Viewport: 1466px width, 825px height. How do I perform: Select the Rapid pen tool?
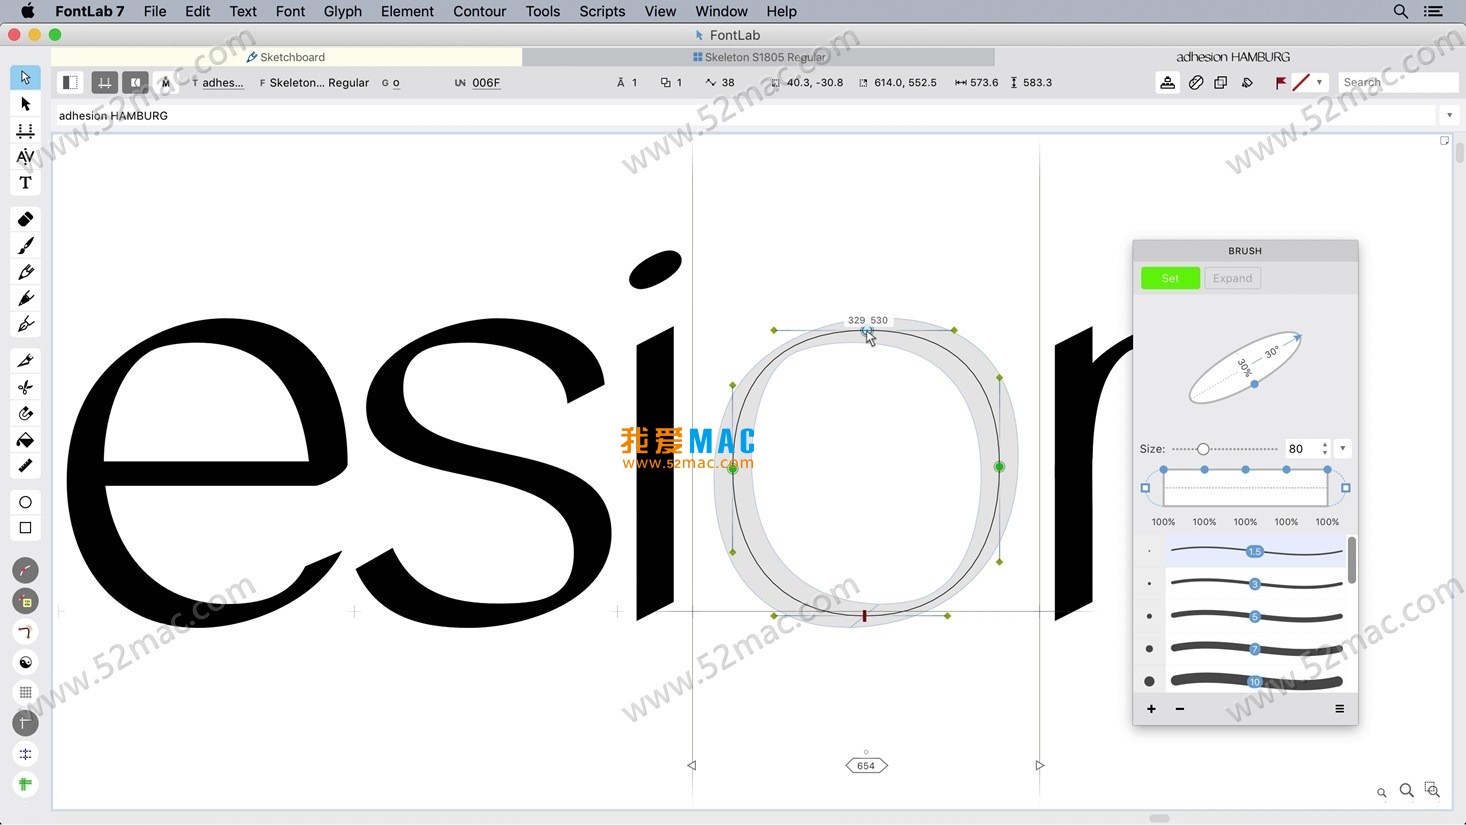(x=25, y=324)
